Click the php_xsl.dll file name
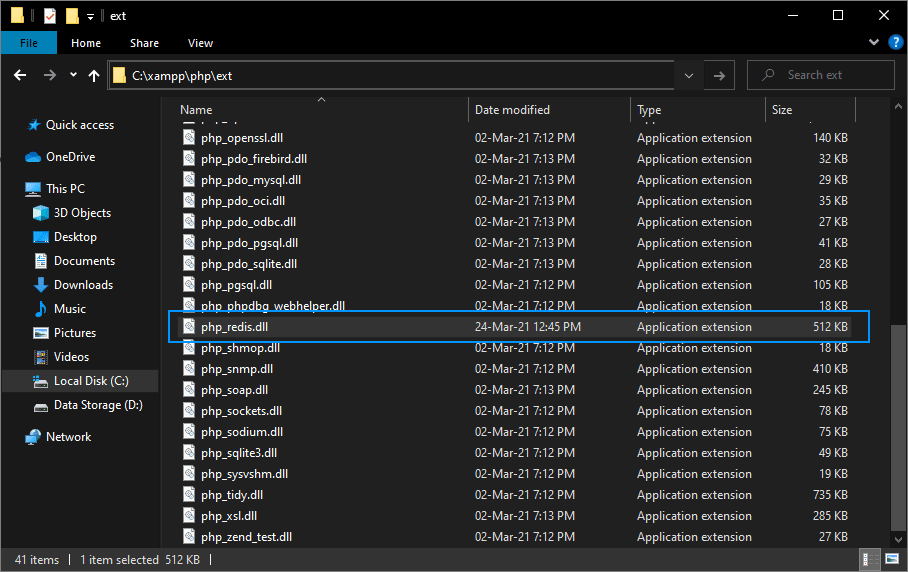The height and width of the screenshot is (572, 908). [x=229, y=516]
